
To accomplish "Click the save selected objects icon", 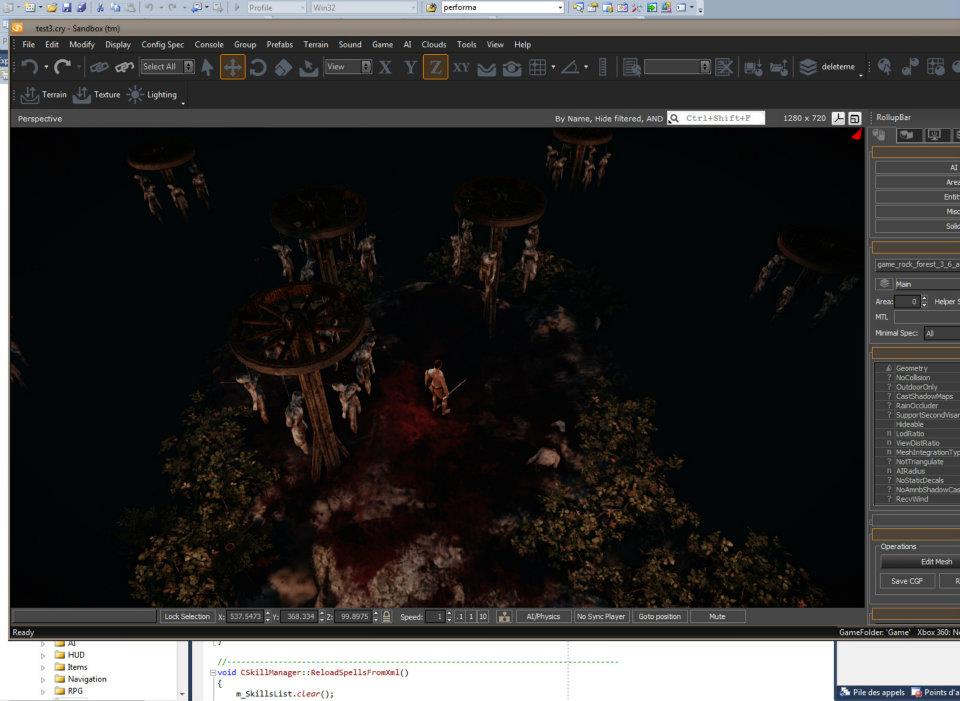I will click(753, 67).
